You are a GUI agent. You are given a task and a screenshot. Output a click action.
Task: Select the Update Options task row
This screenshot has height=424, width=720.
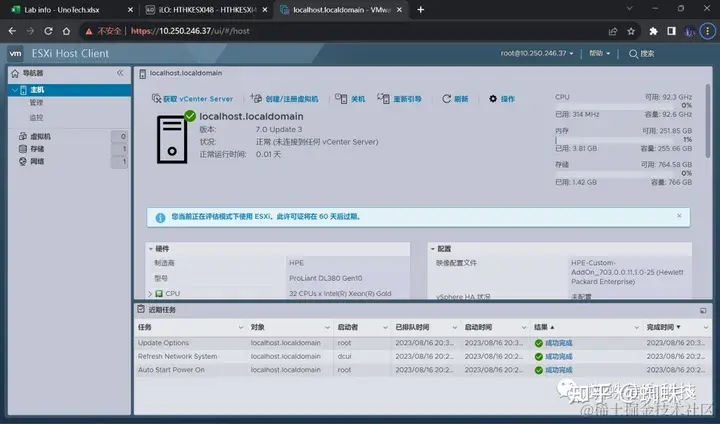pyautogui.click(x=423, y=343)
